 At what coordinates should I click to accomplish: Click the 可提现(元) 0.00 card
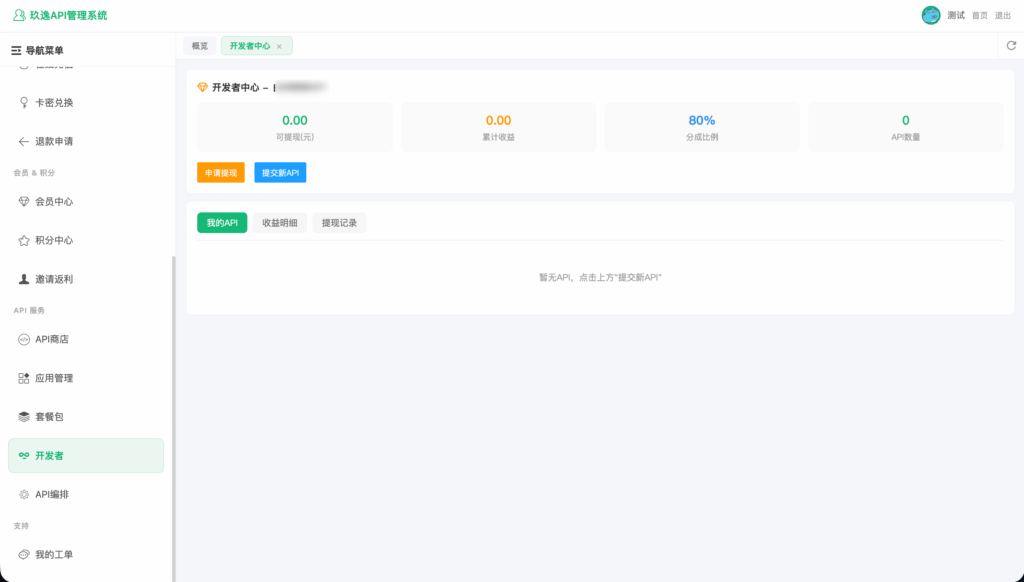295,127
